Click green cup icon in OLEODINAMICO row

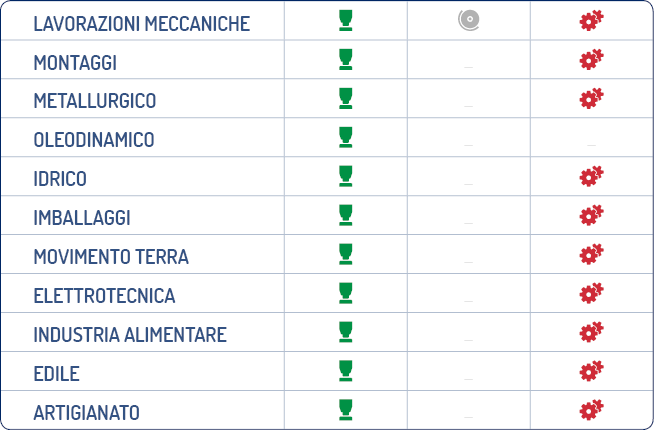pos(346,137)
